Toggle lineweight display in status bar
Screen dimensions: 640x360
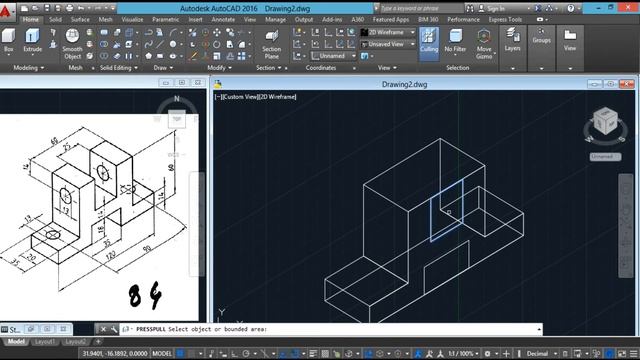(x=313, y=353)
